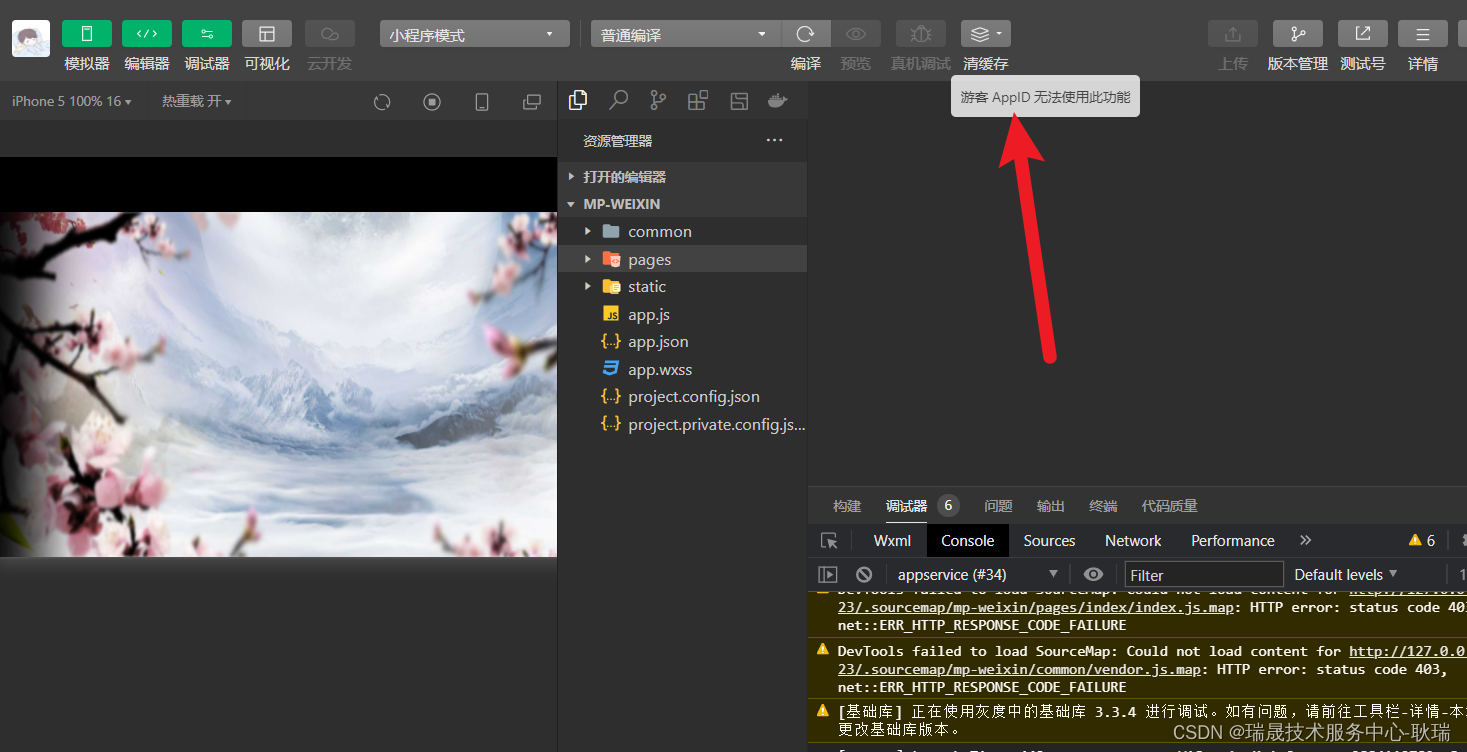
Task: Open the 普通编译 compile mode dropdown
Action: pos(686,34)
